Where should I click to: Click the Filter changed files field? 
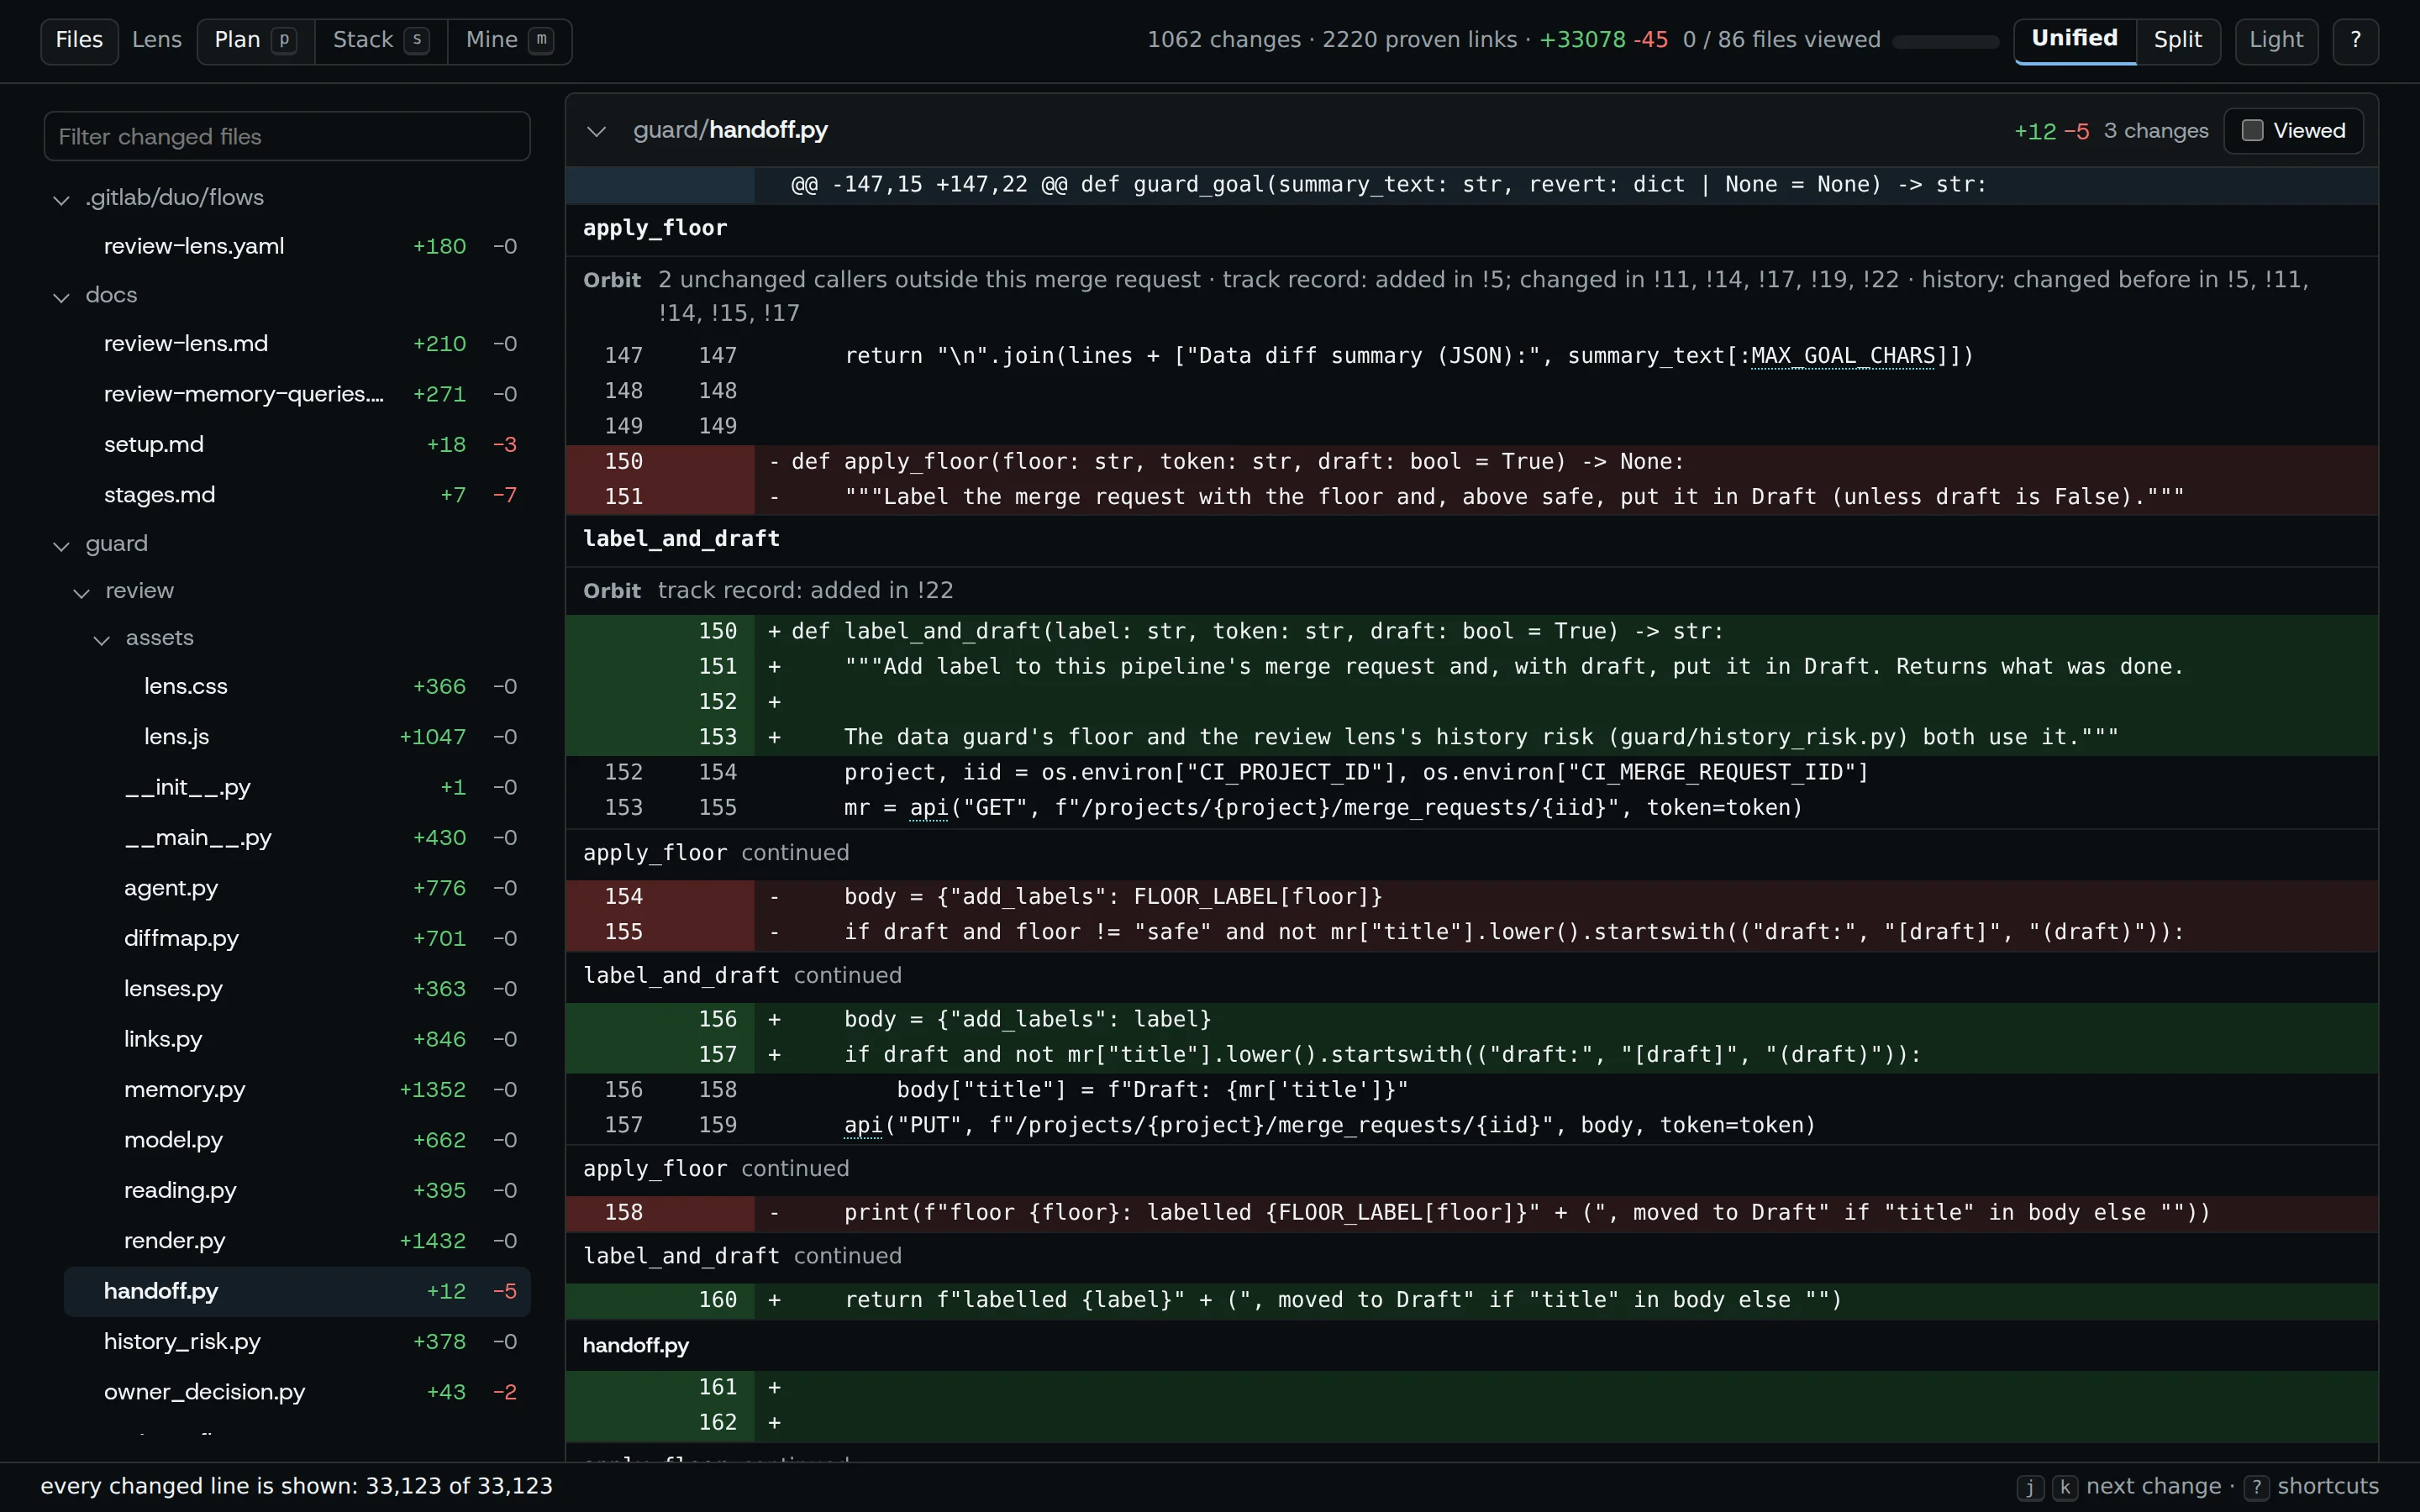(x=287, y=136)
